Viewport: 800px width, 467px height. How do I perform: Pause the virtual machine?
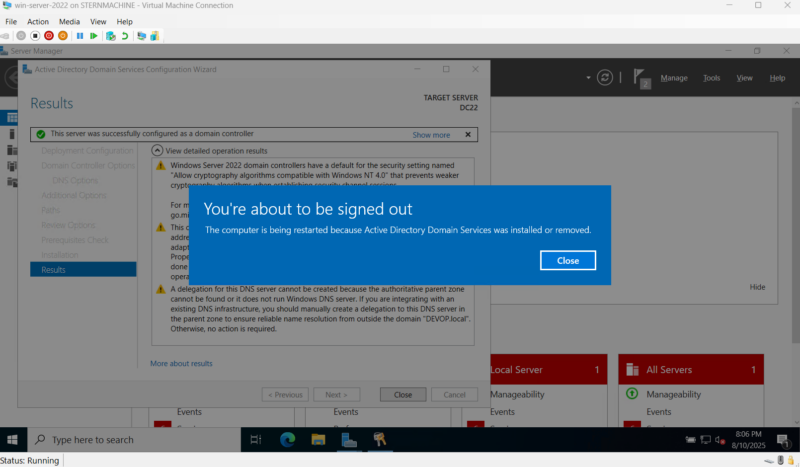tap(80, 36)
